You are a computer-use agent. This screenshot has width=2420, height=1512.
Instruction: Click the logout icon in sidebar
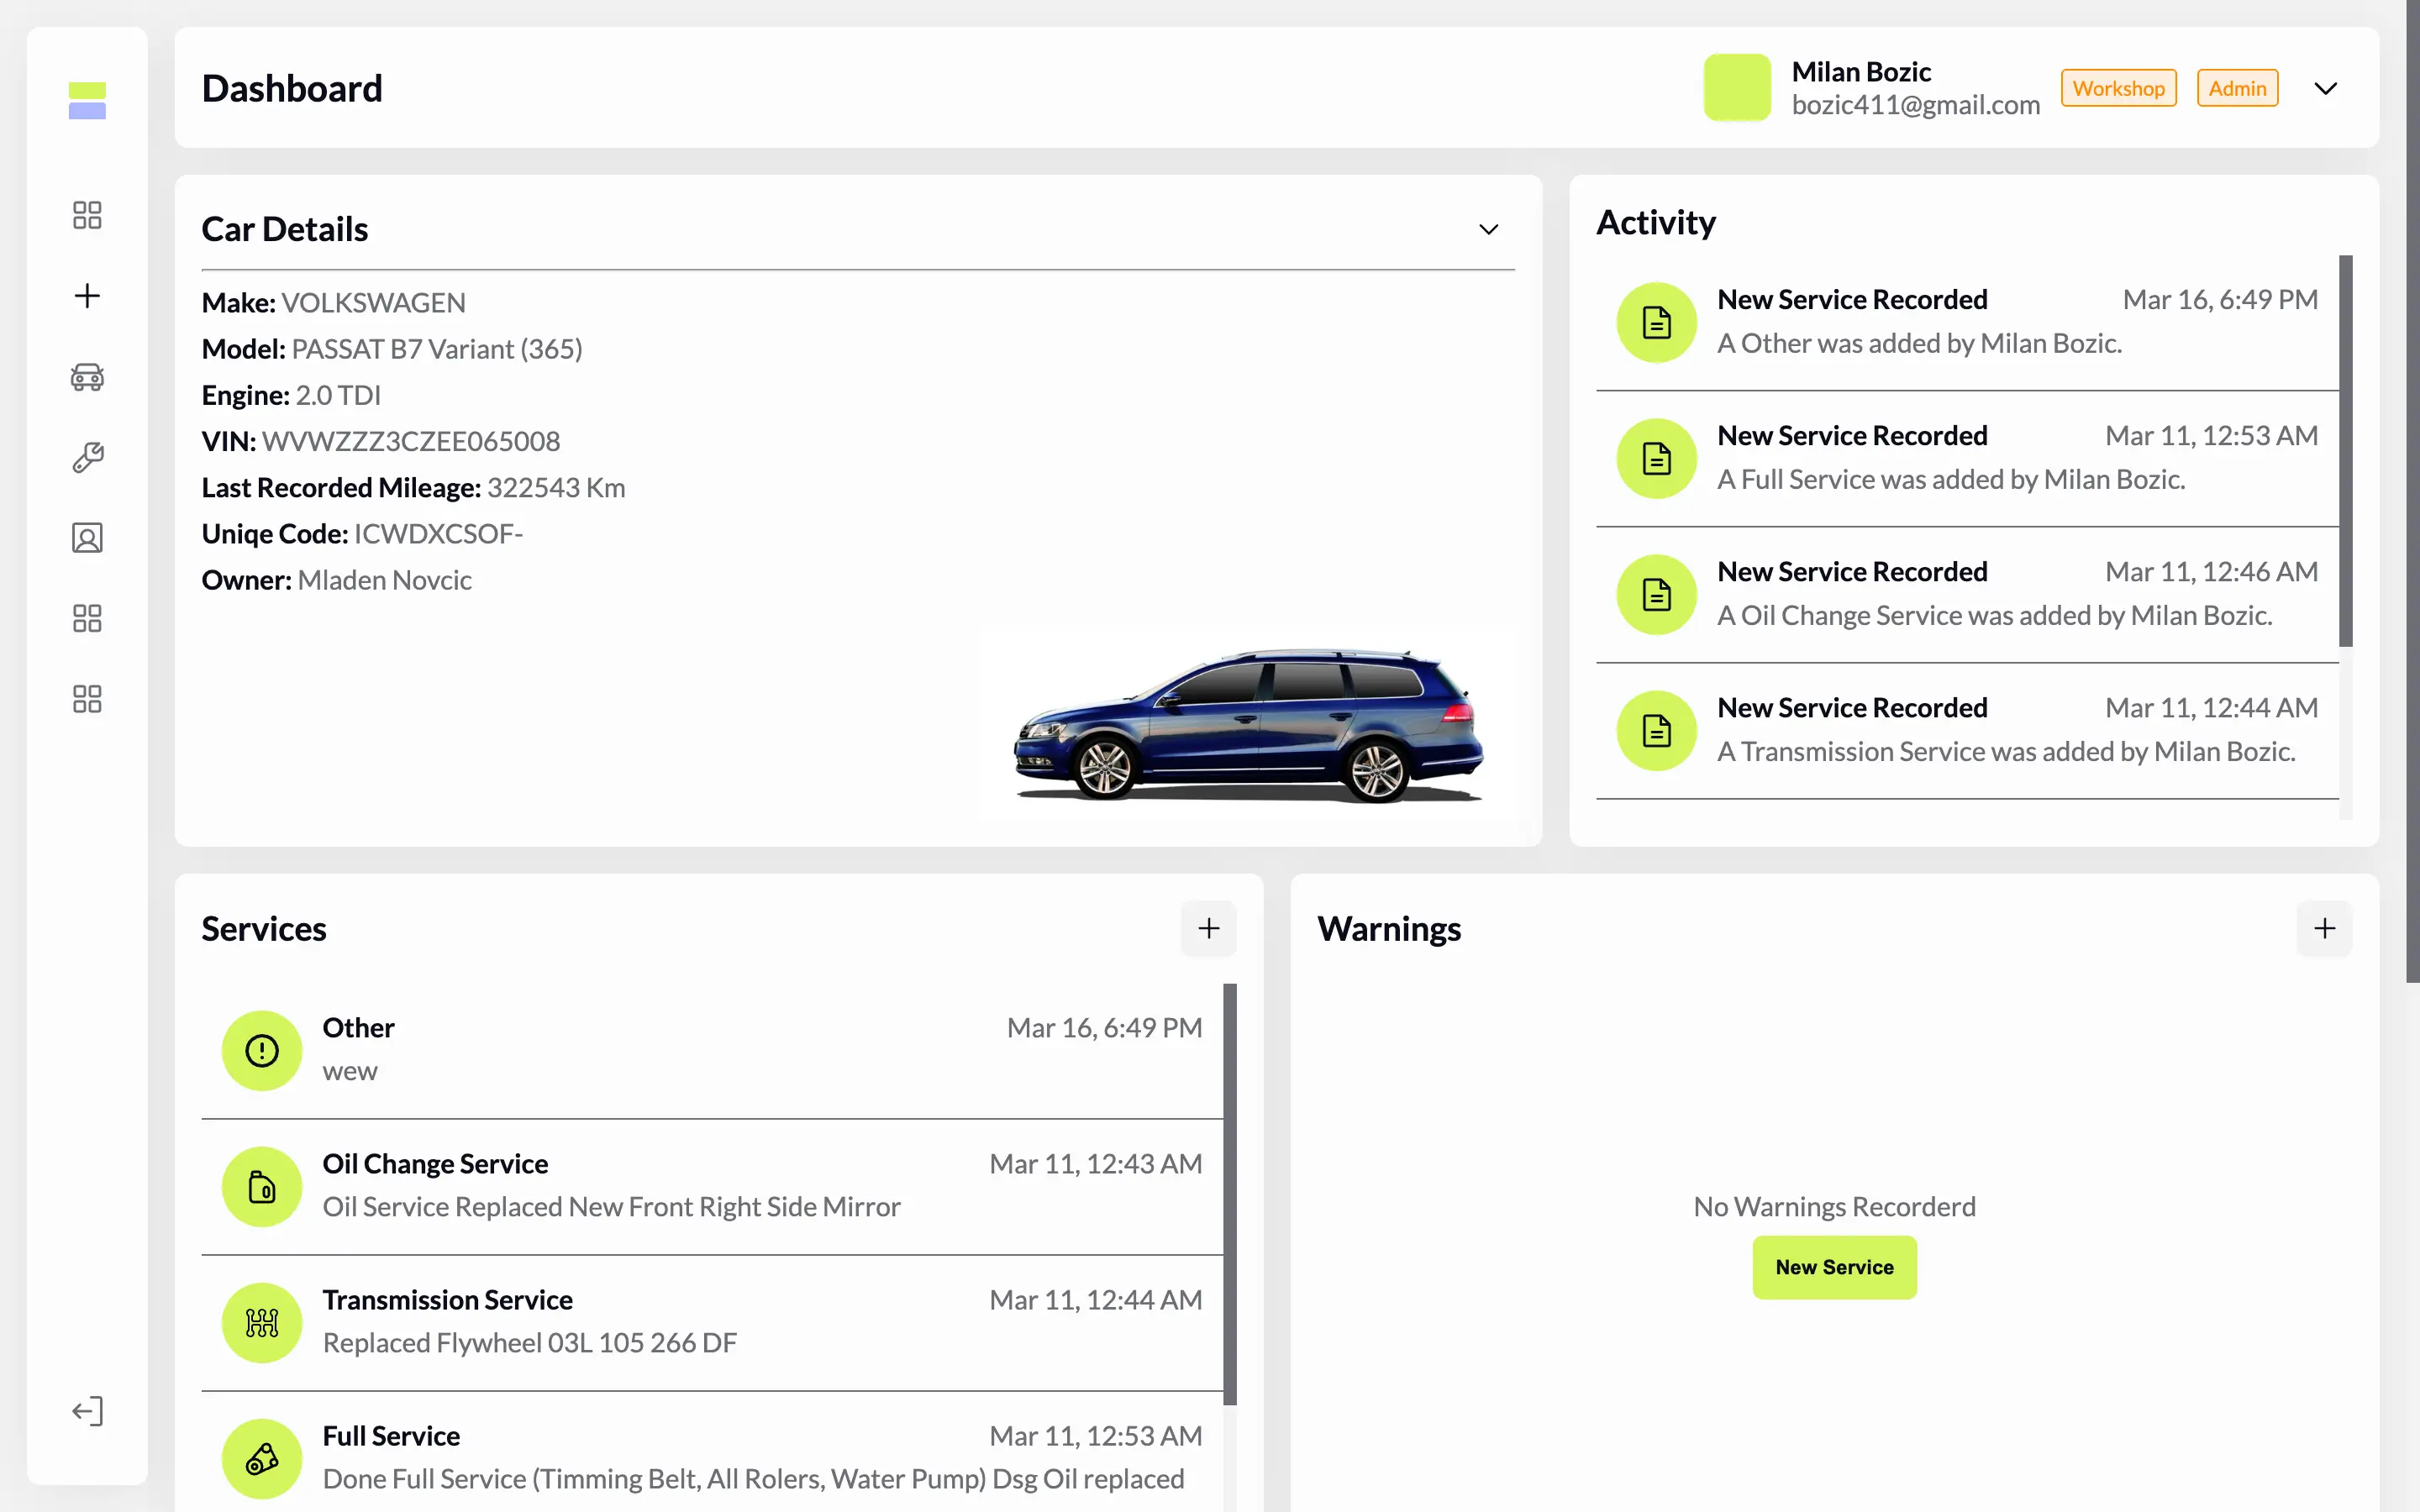[87, 1411]
